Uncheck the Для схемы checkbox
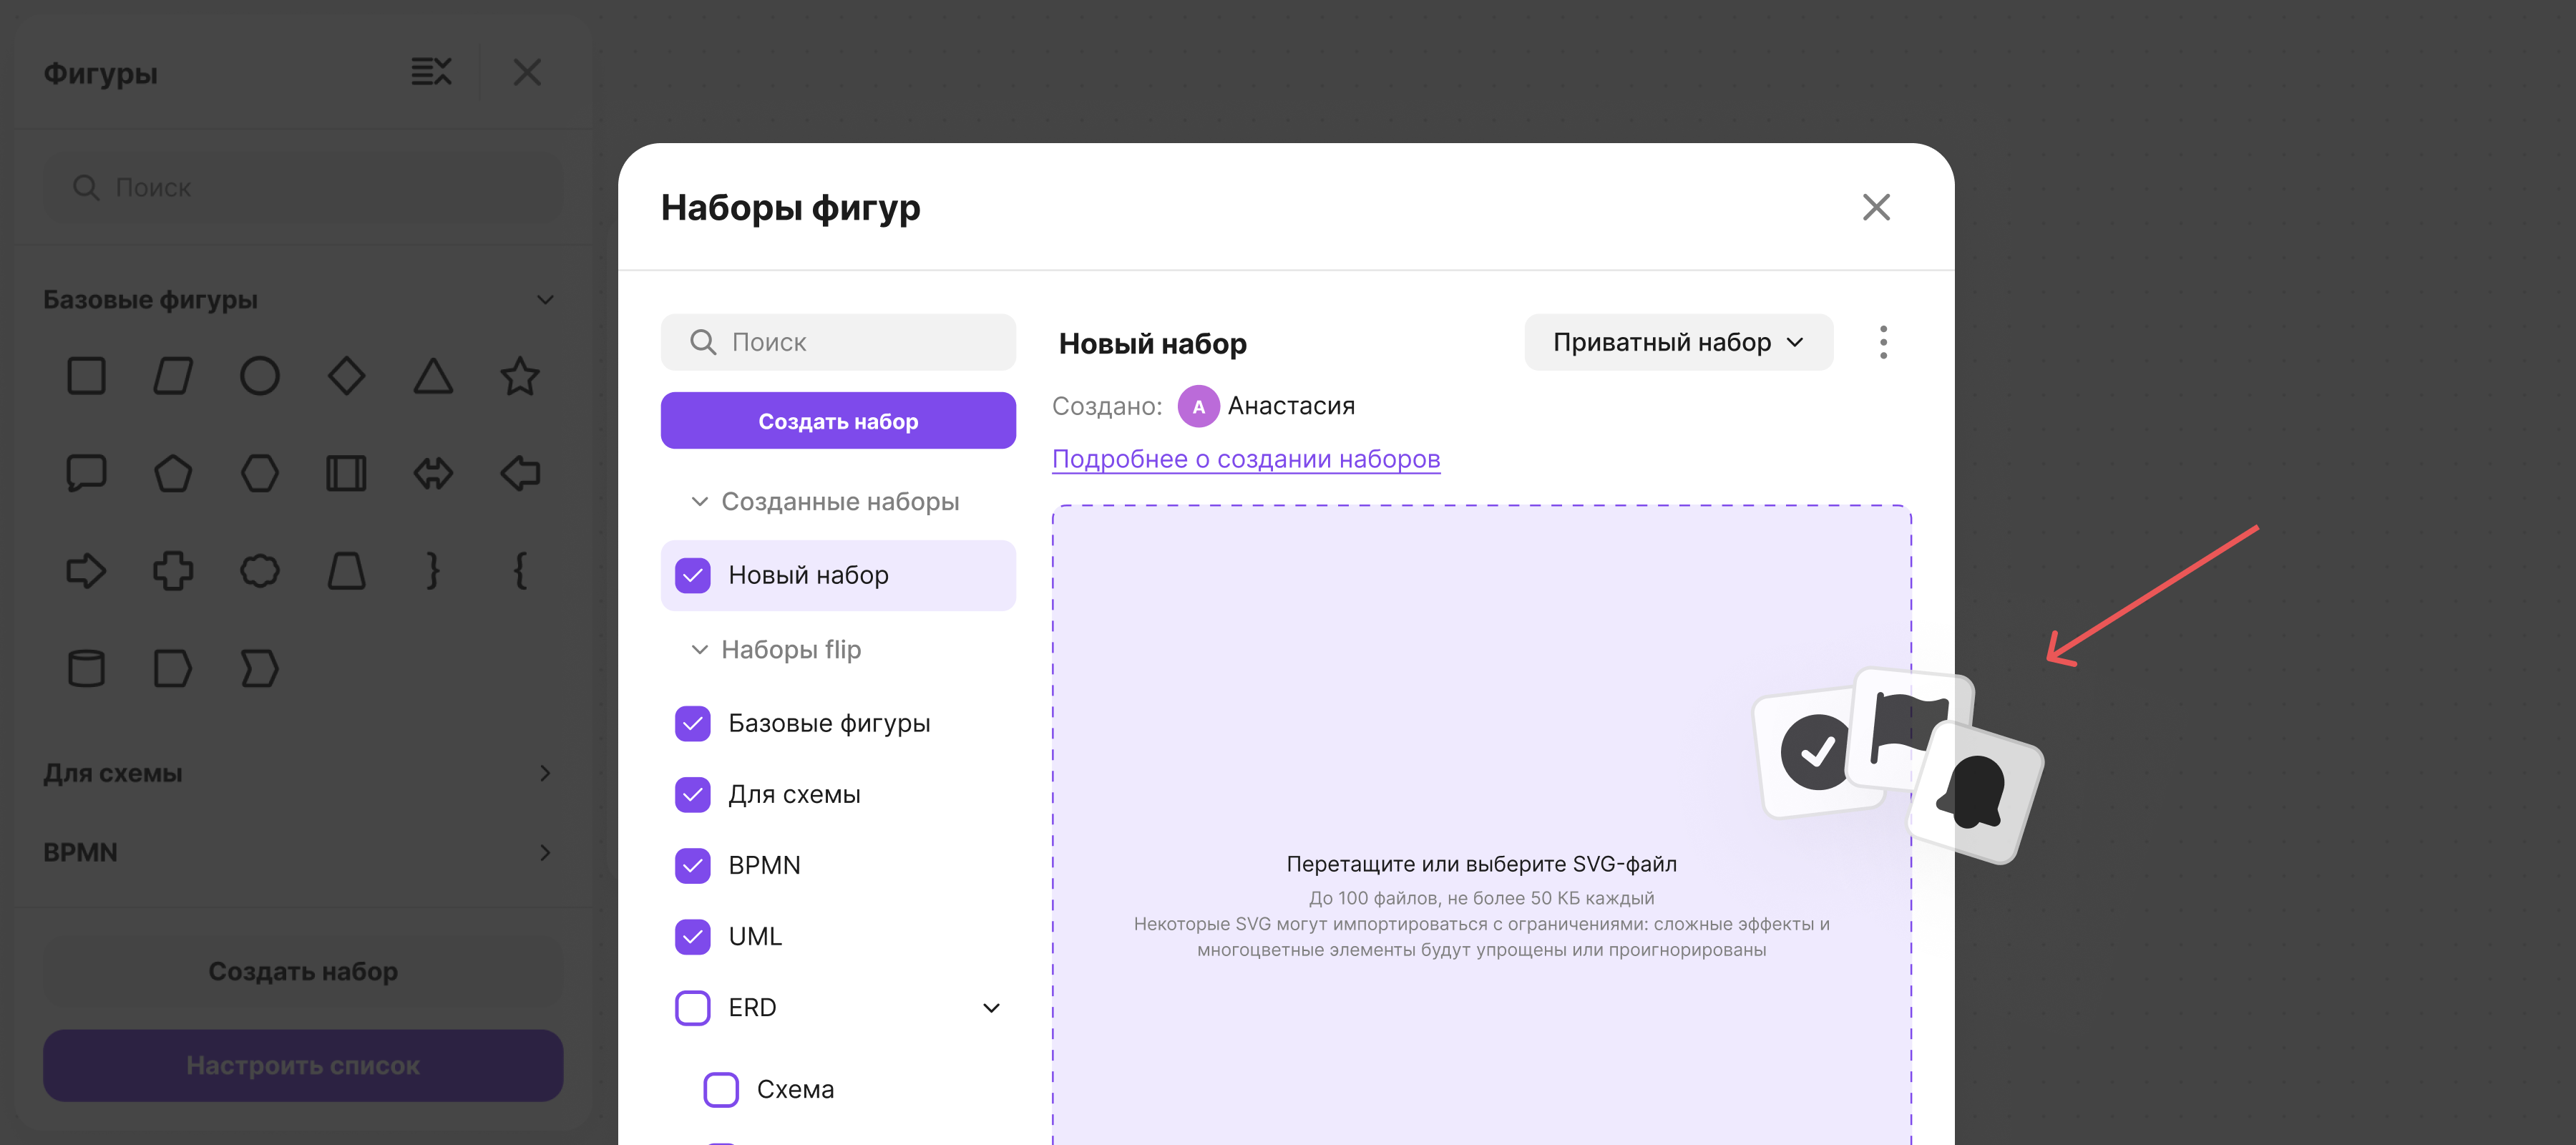Image resolution: width=2576 pixels, height=1145 pixels. [x=693, y=795]
